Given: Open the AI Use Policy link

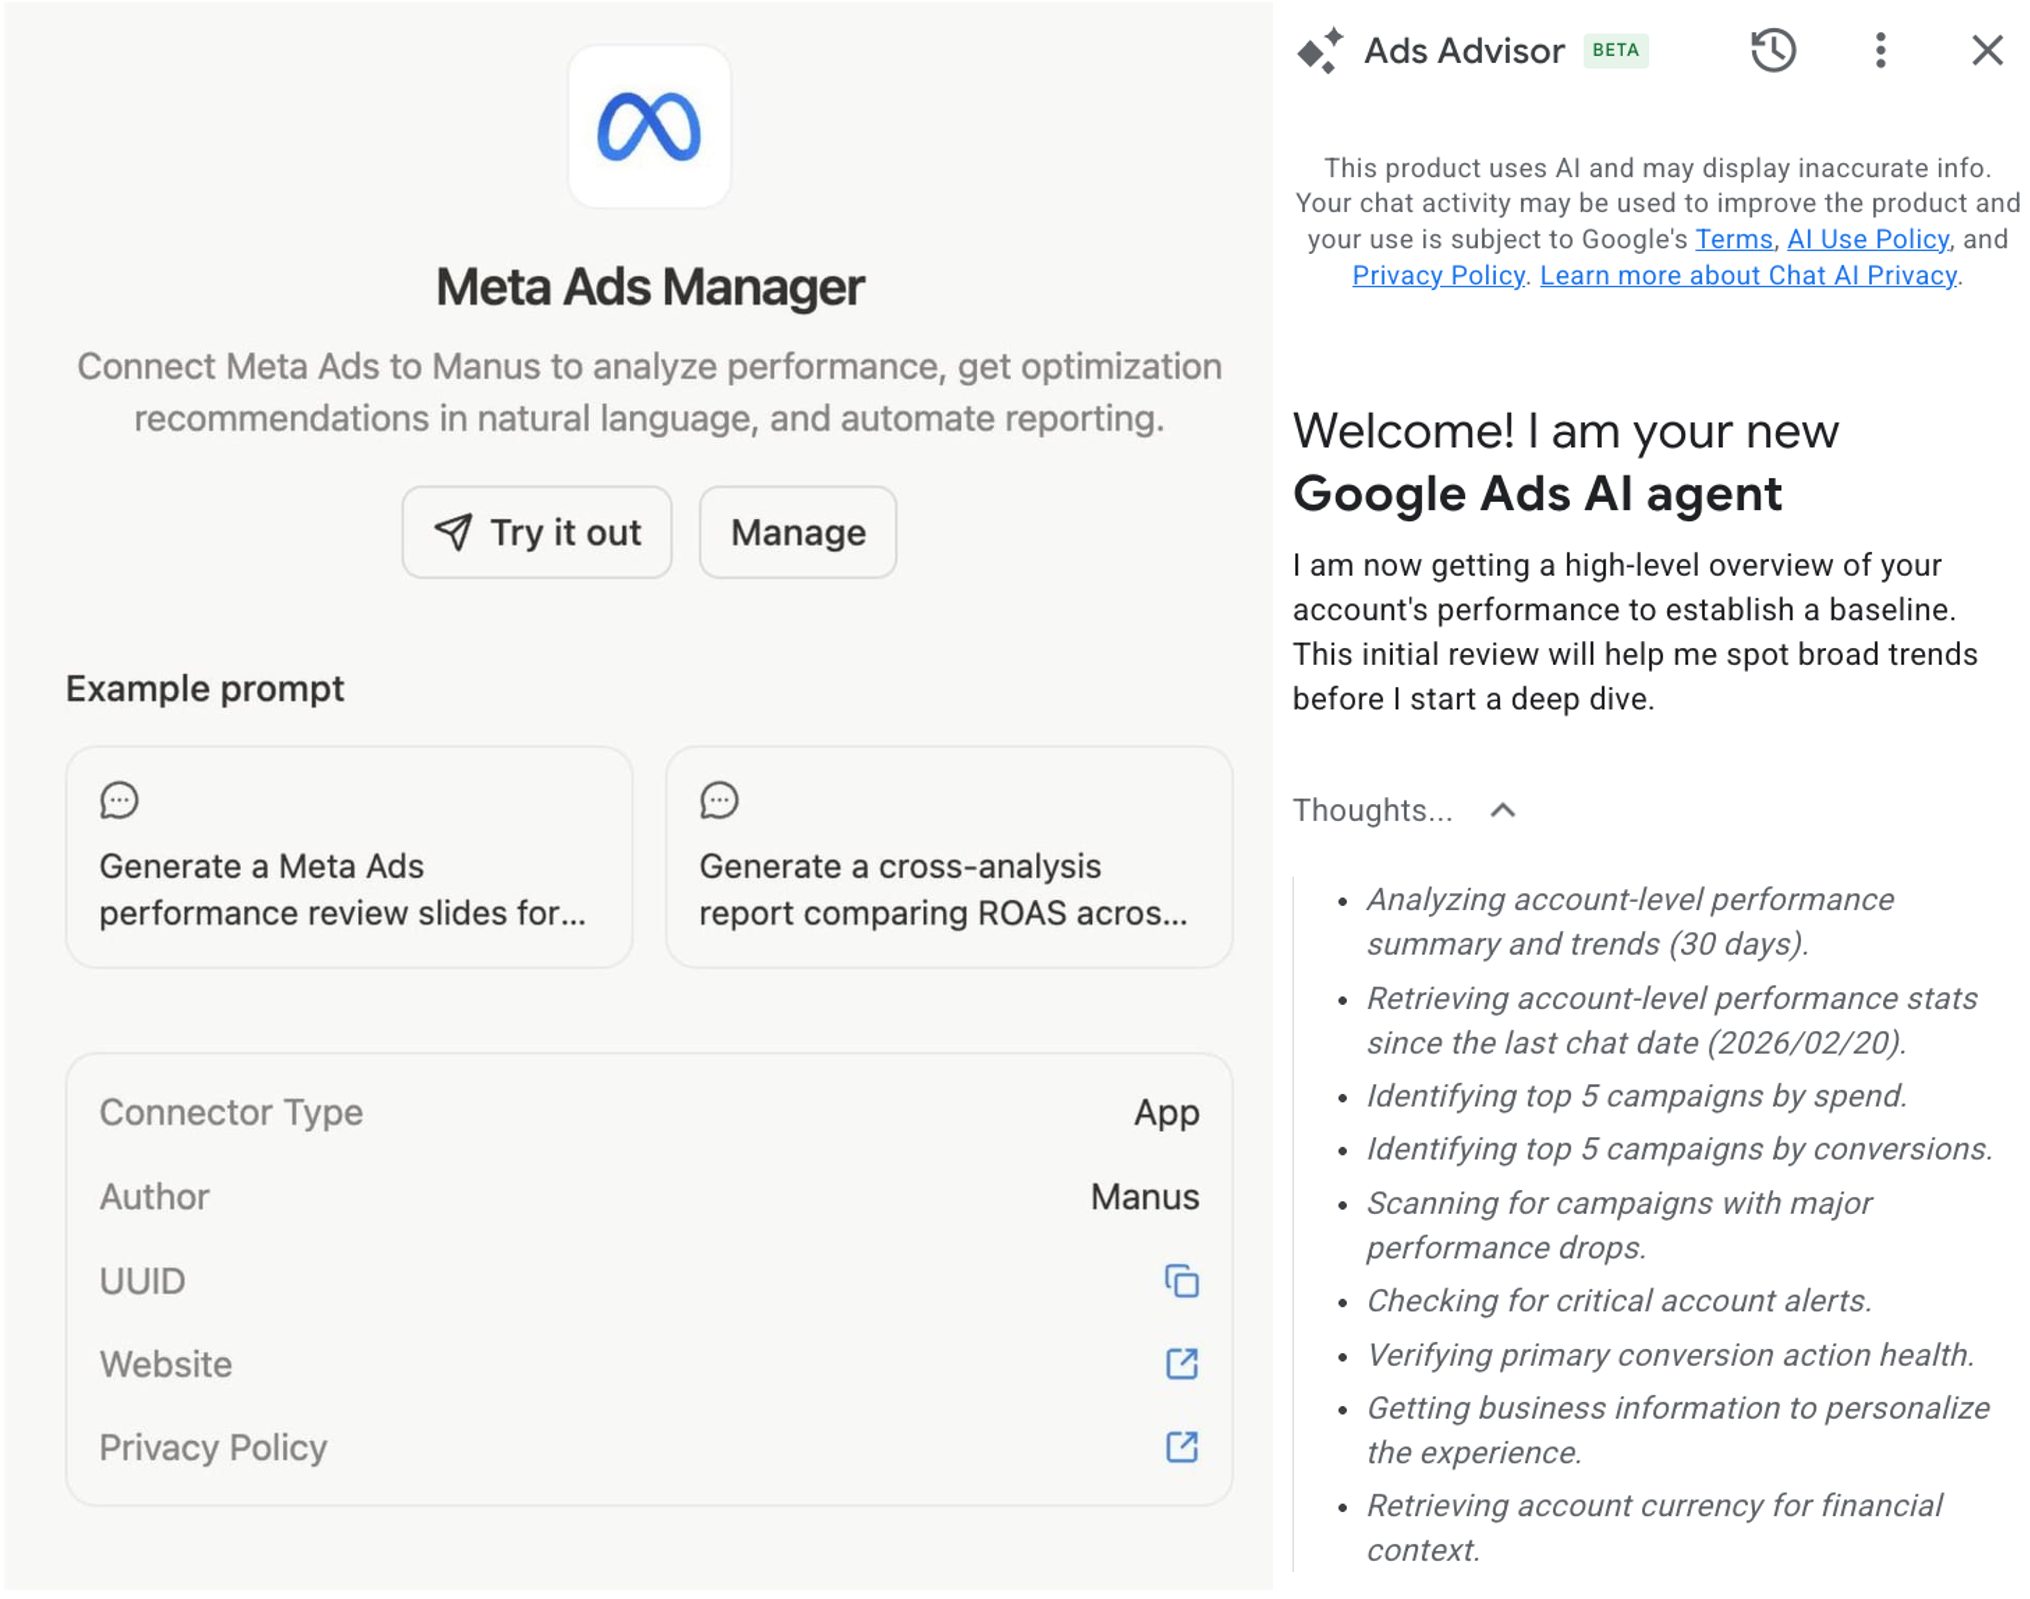Looking at the screenshot, I should 1867,239.
